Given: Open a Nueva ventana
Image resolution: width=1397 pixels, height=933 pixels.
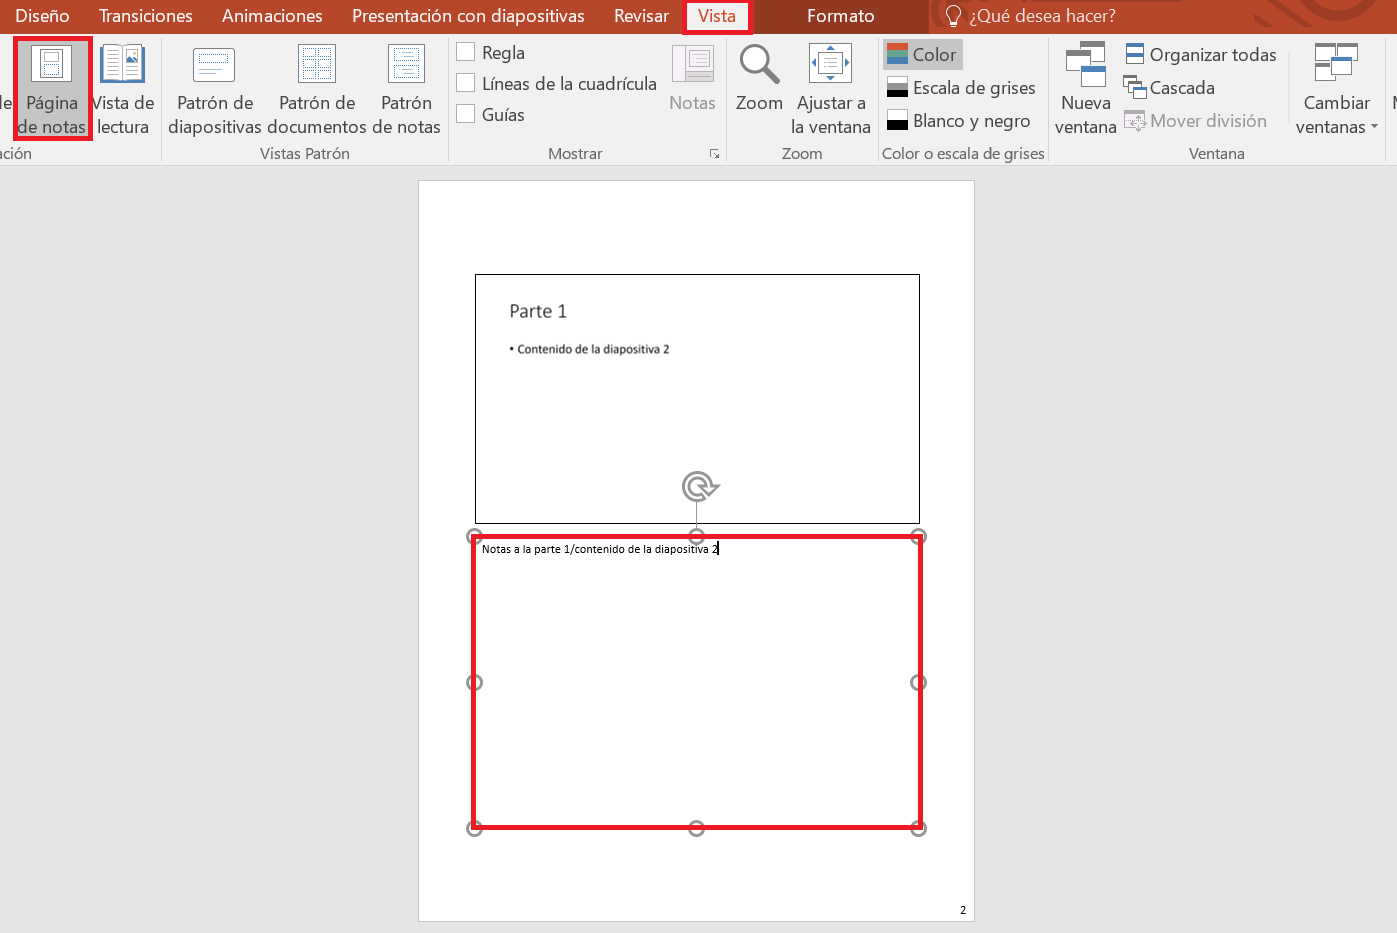Looking at the screenshot, I should [1085, 89].
